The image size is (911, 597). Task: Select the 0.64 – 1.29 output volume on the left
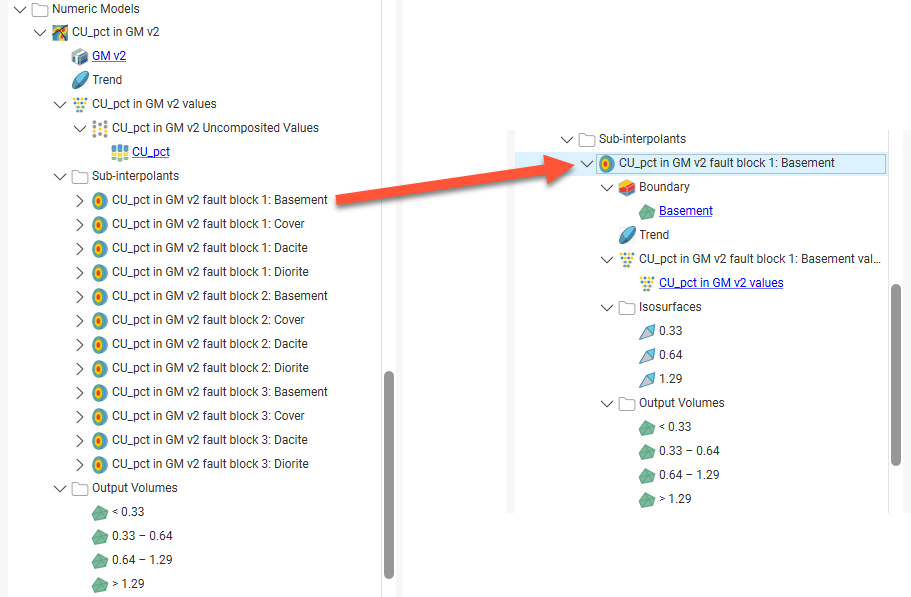pos(142,560)
